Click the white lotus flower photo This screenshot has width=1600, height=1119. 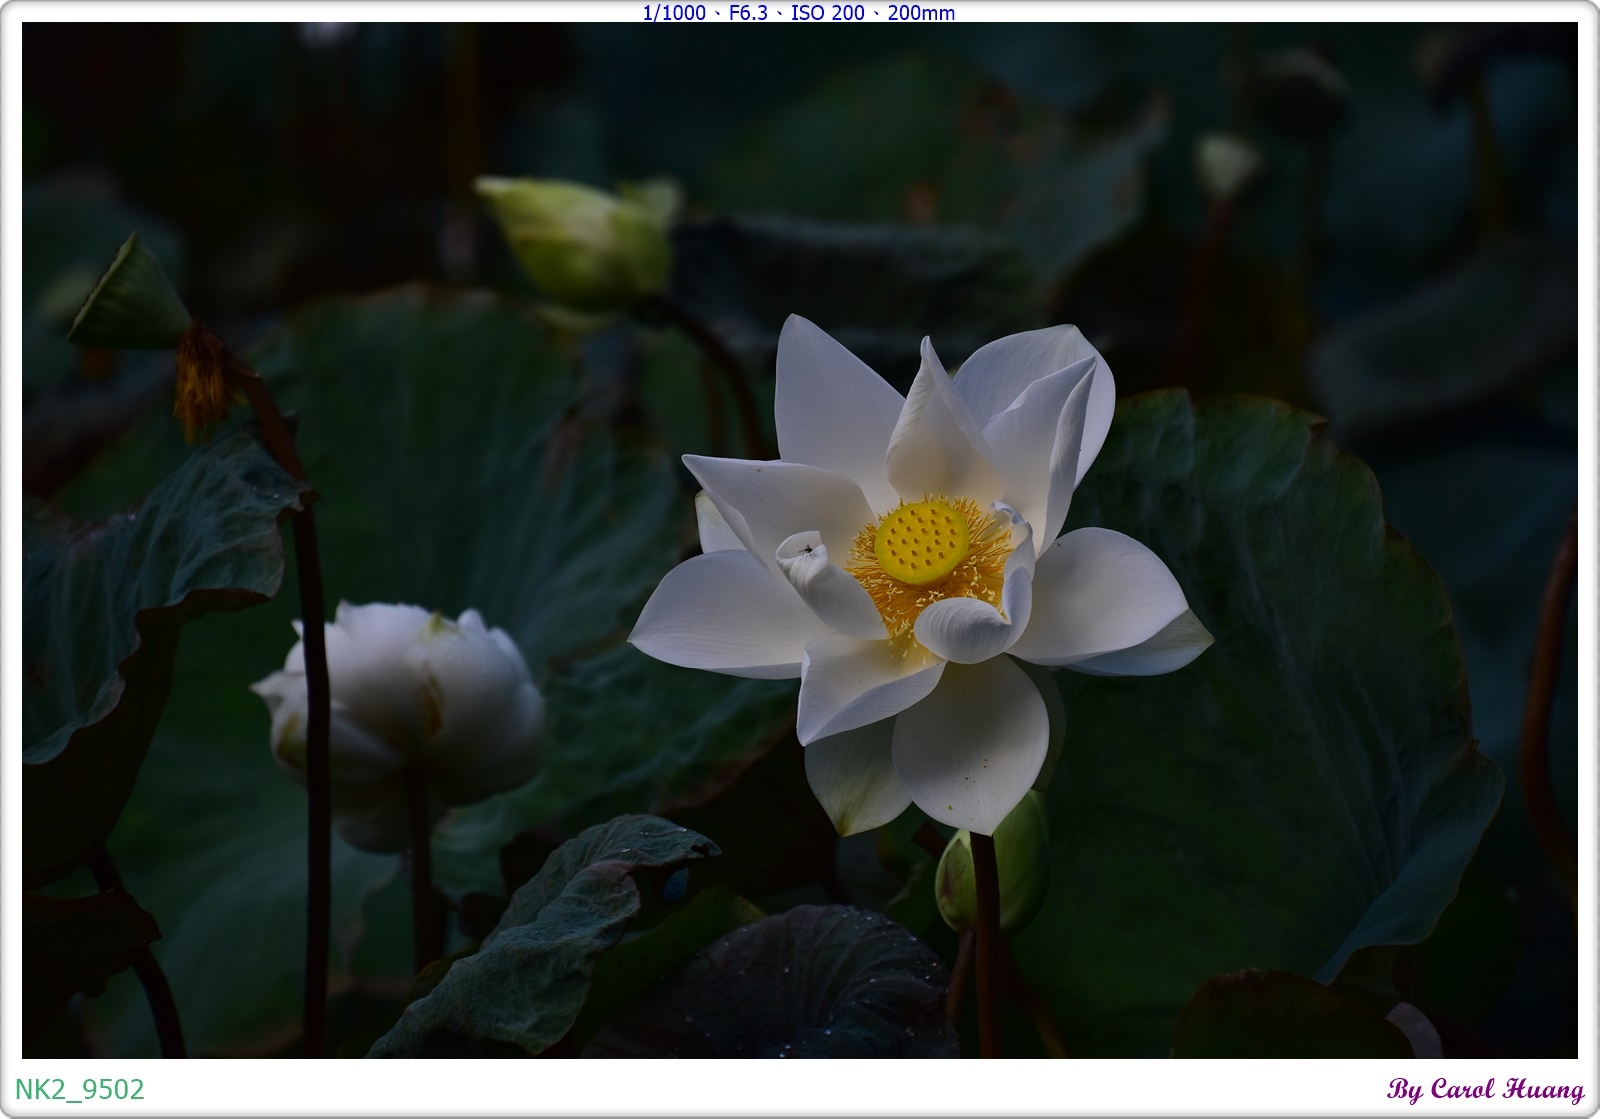click(x=800, y=540)
